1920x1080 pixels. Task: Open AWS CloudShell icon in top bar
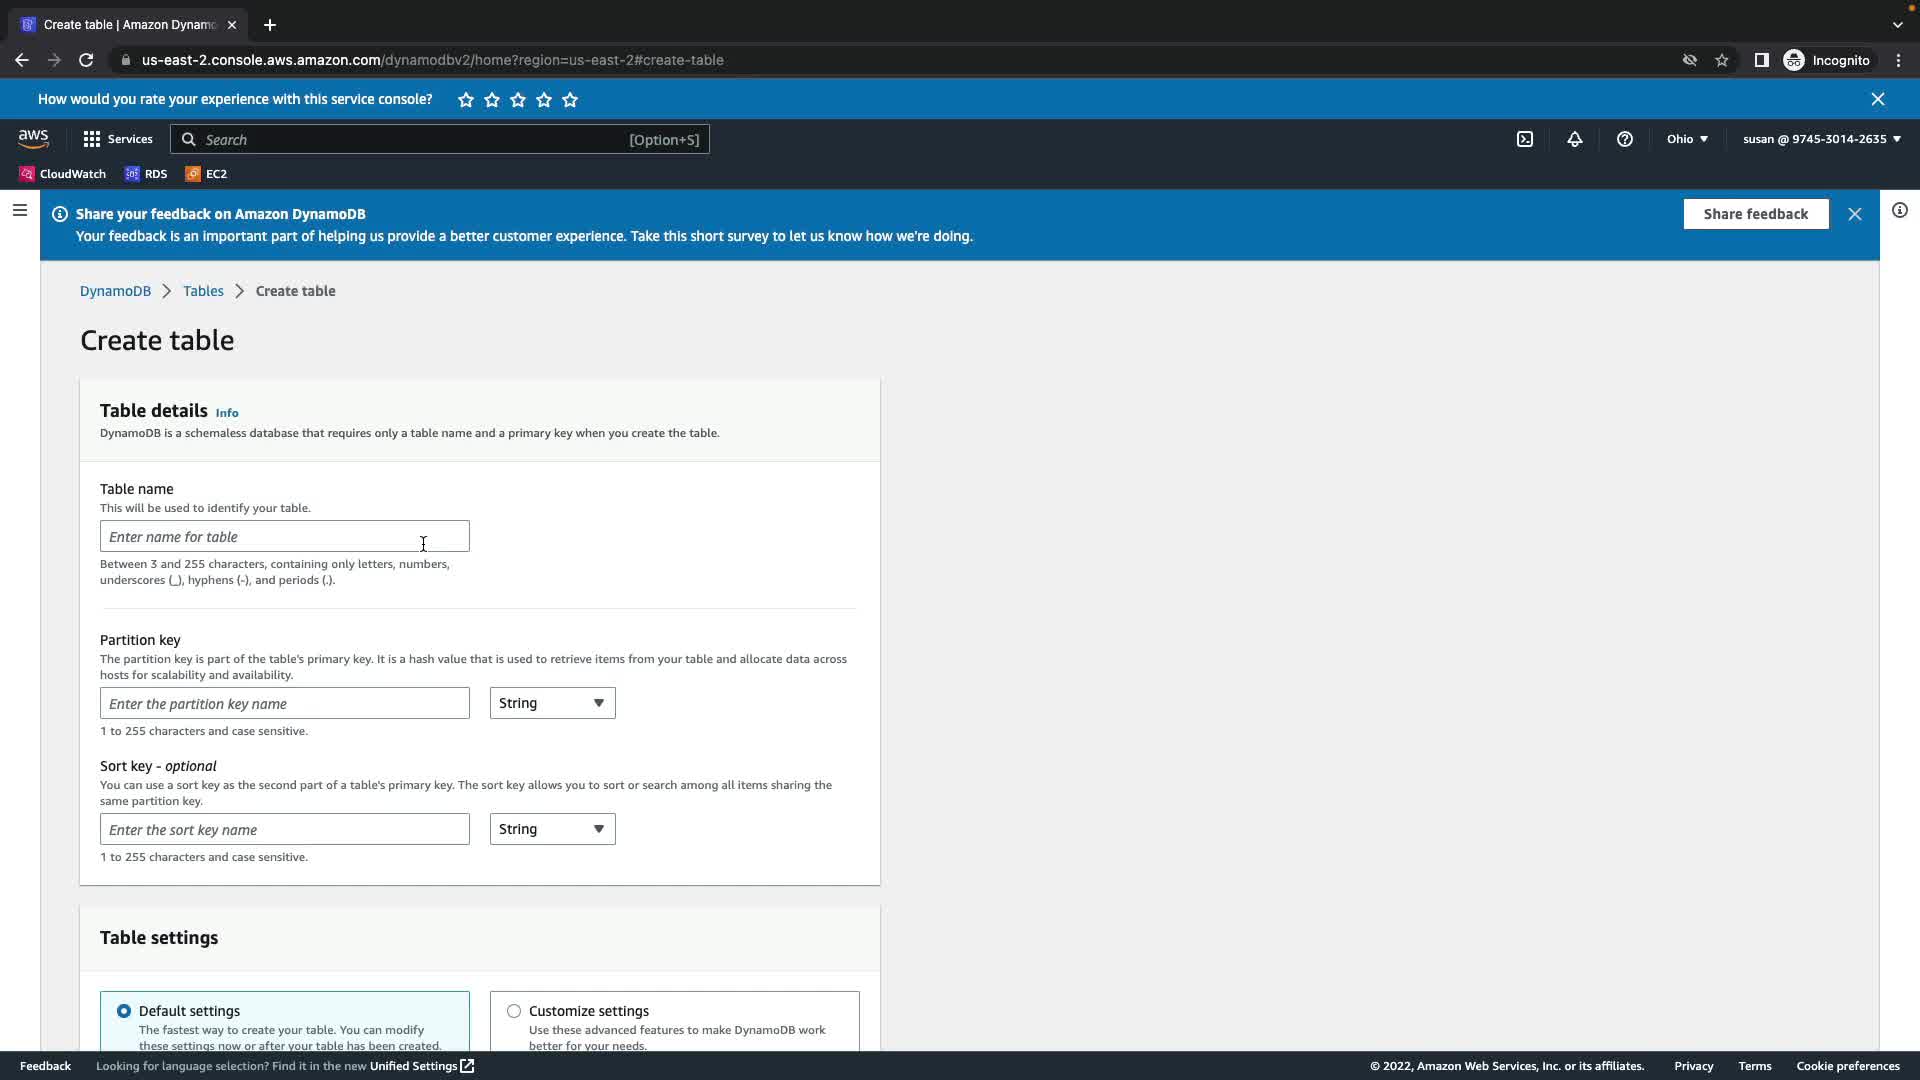click(1524, 139)
